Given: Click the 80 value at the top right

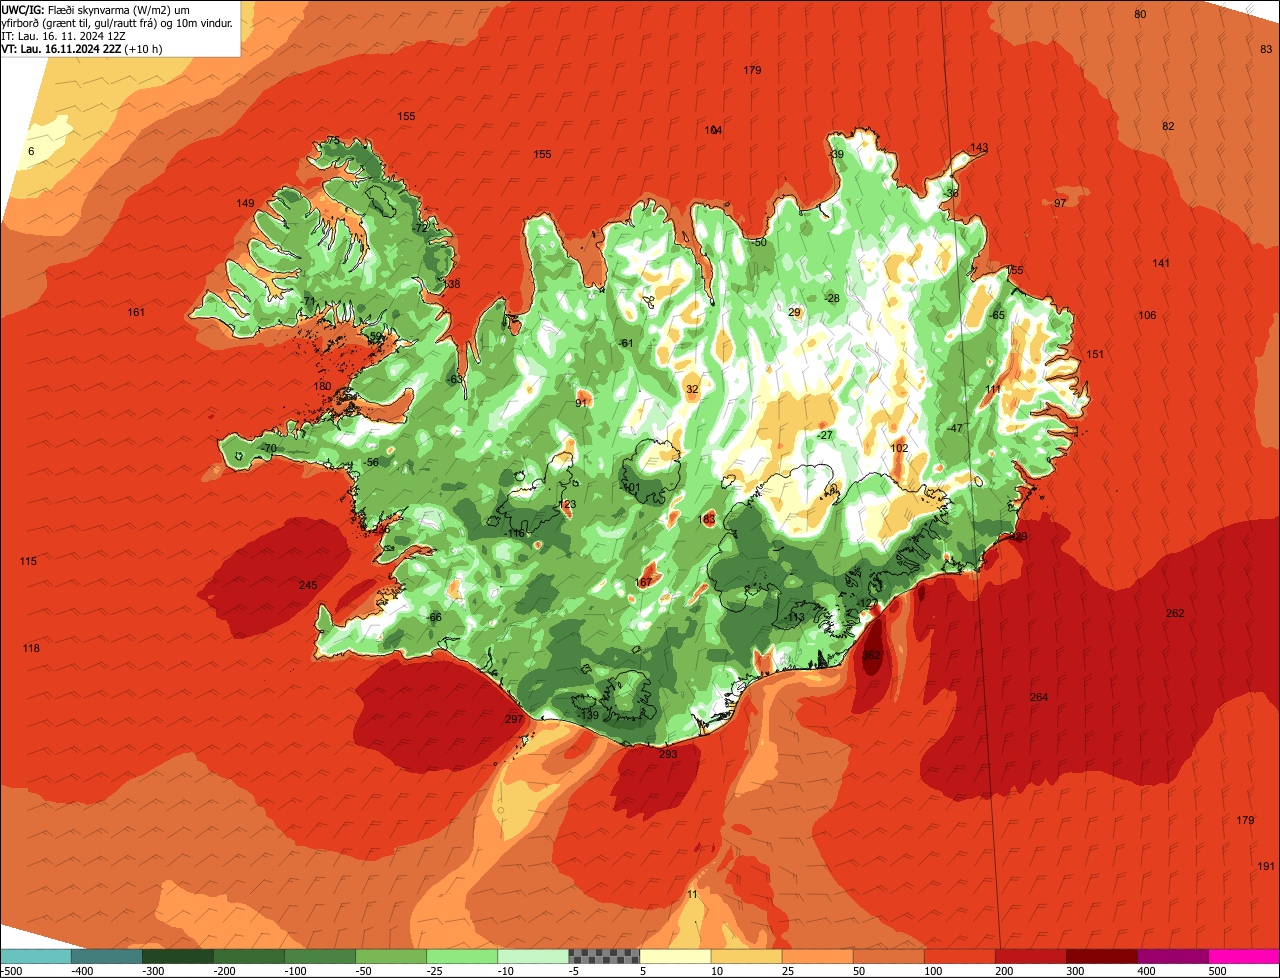Looking at the screenshot, I should click(1140, 14).
